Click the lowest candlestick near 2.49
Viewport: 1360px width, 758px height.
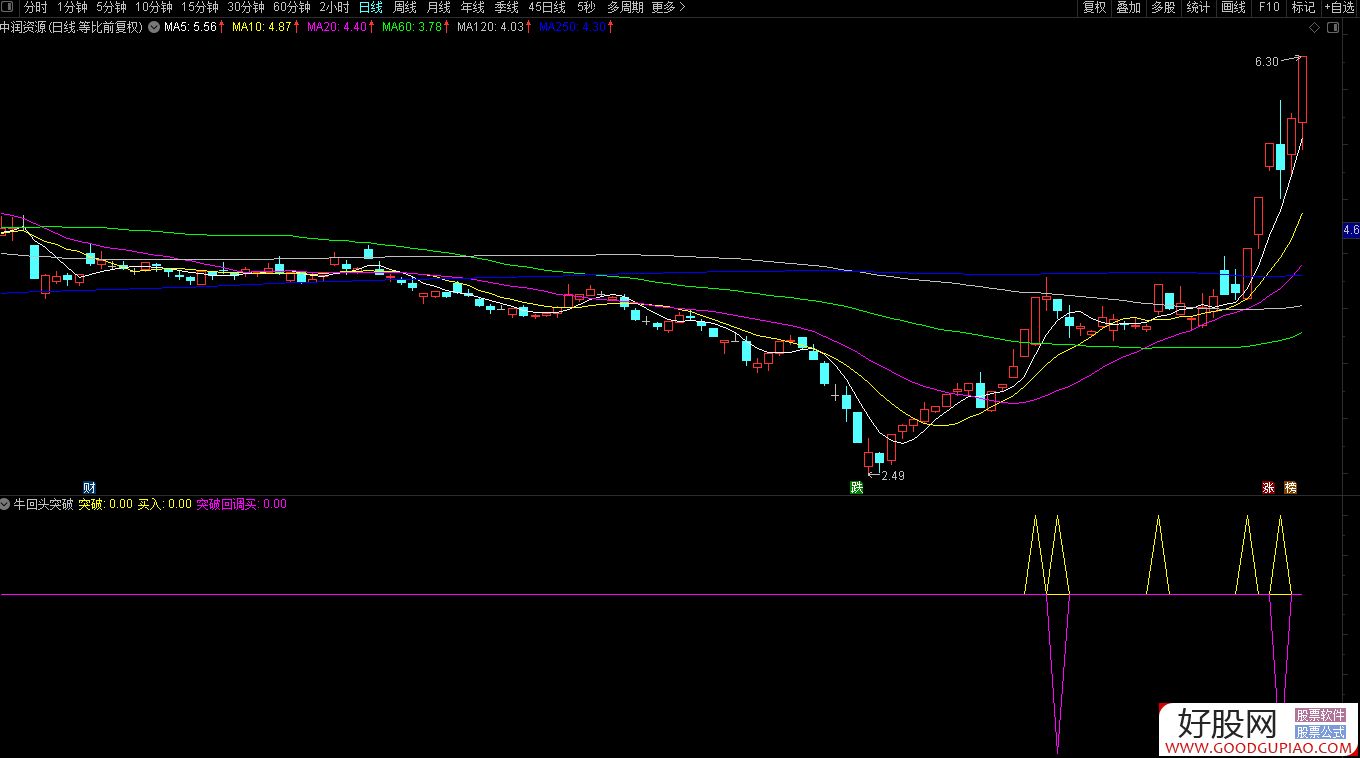pos(868,459)
